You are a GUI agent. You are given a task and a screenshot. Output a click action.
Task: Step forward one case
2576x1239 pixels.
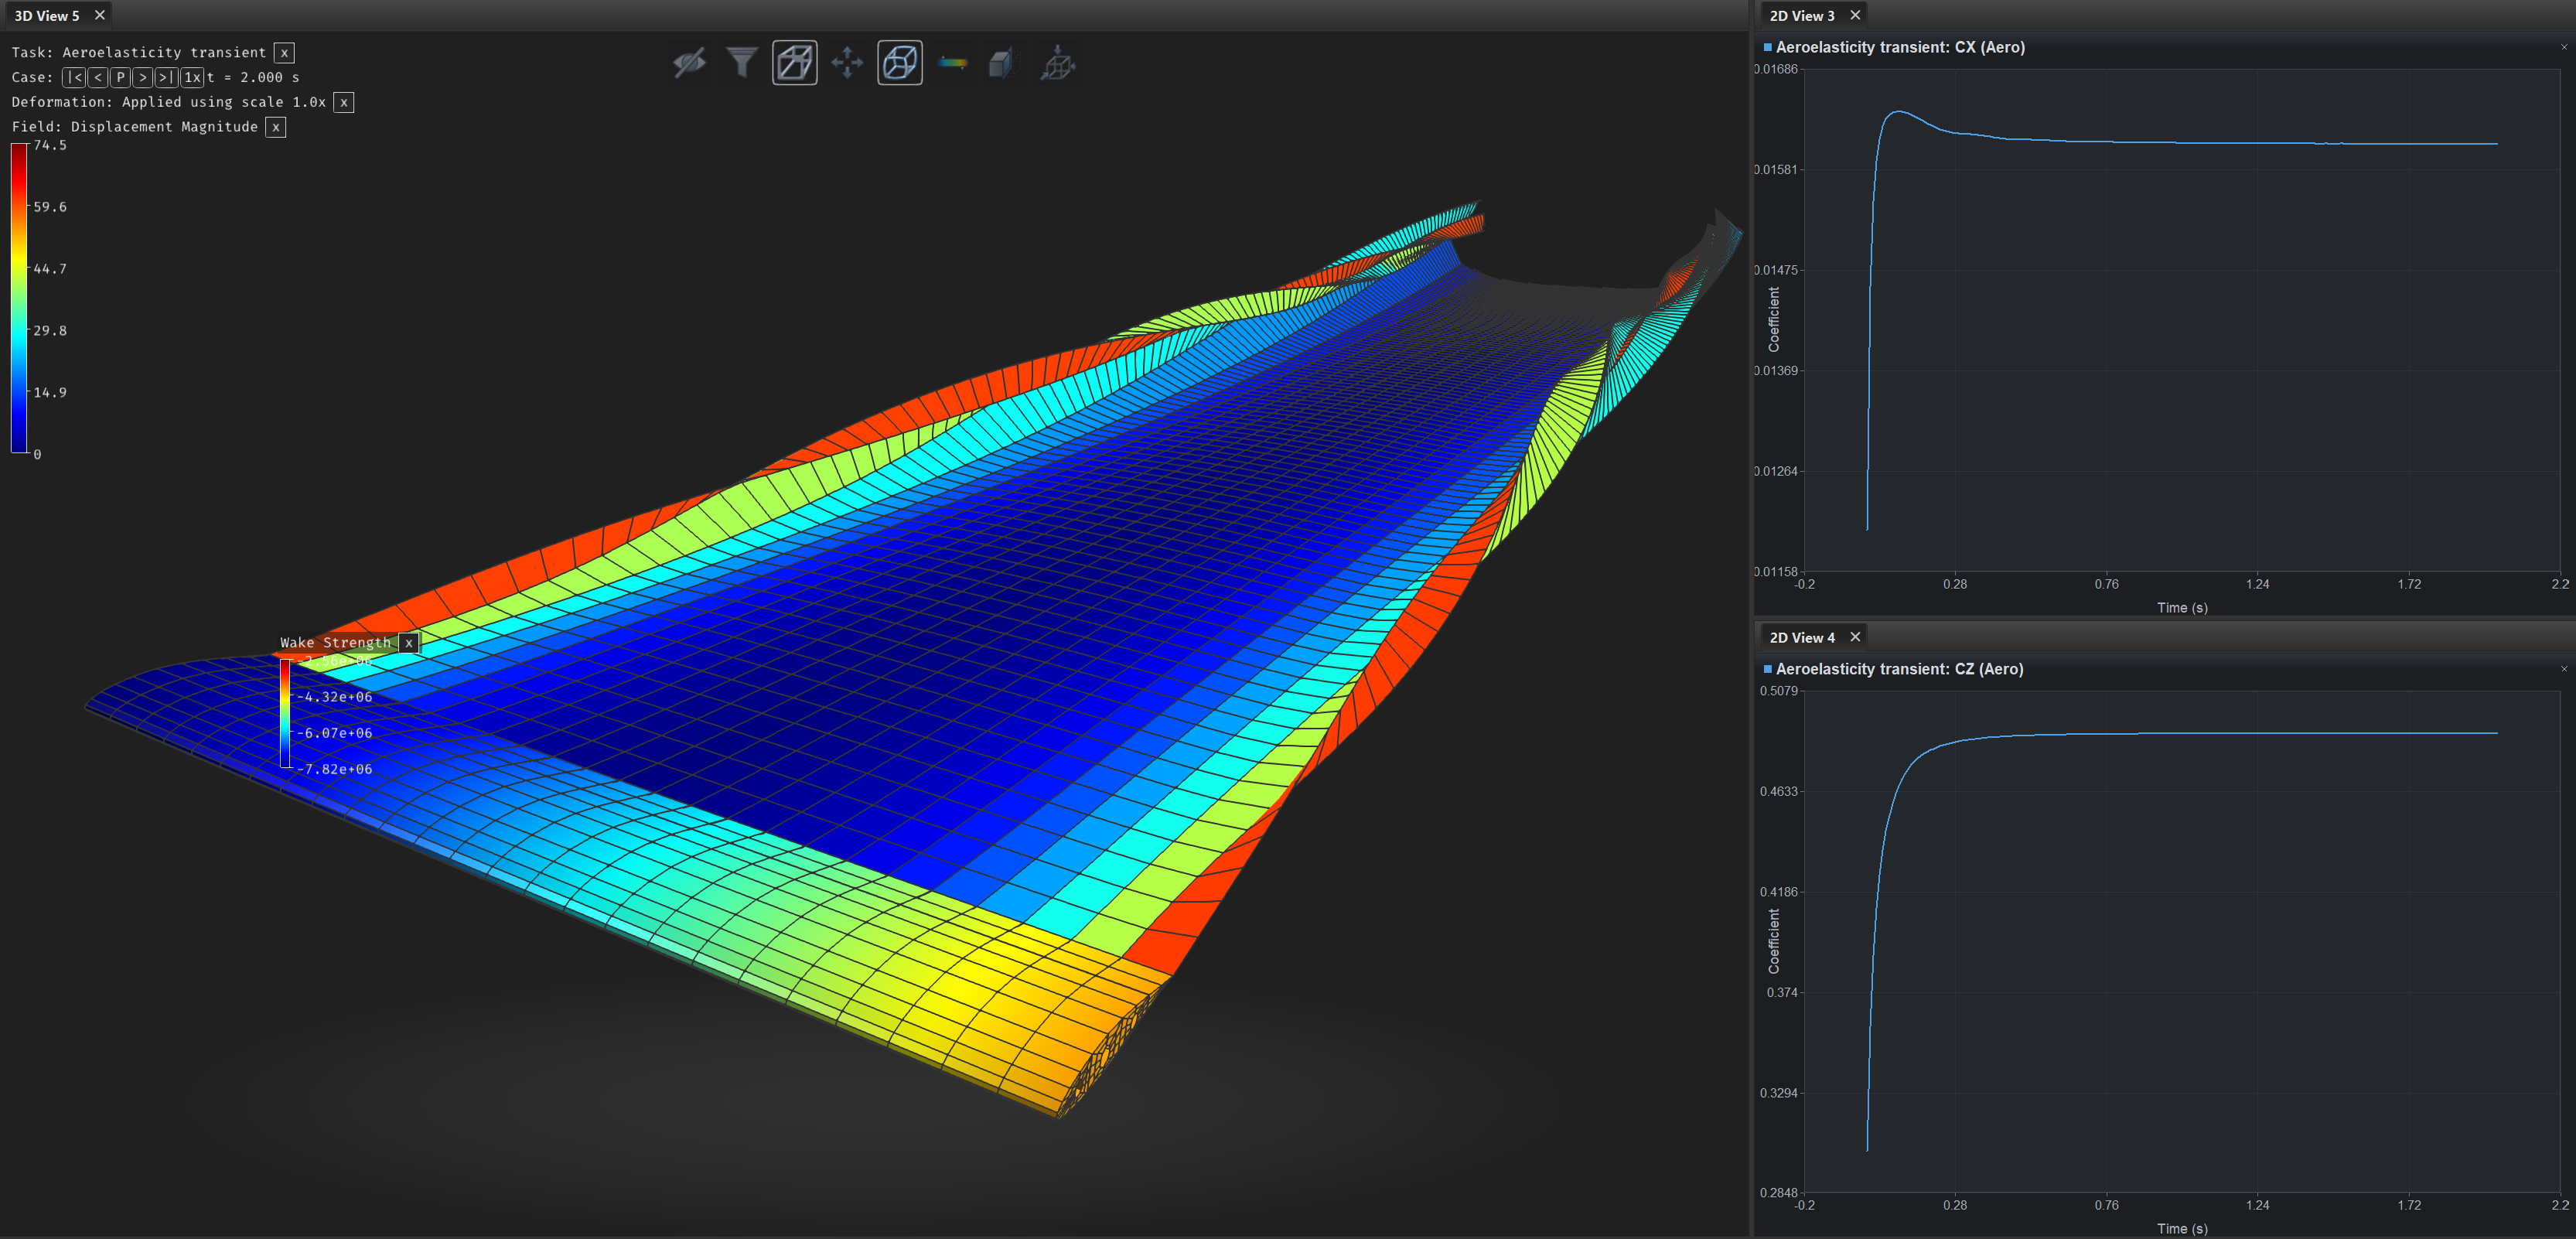coord(143,77)
